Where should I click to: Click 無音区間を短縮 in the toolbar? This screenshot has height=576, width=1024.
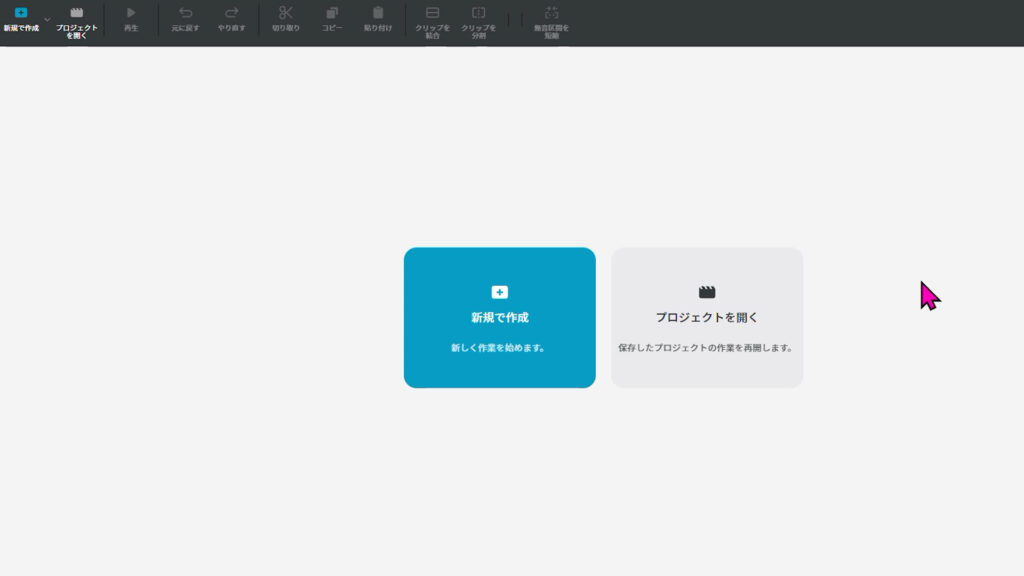coord(551,13)
